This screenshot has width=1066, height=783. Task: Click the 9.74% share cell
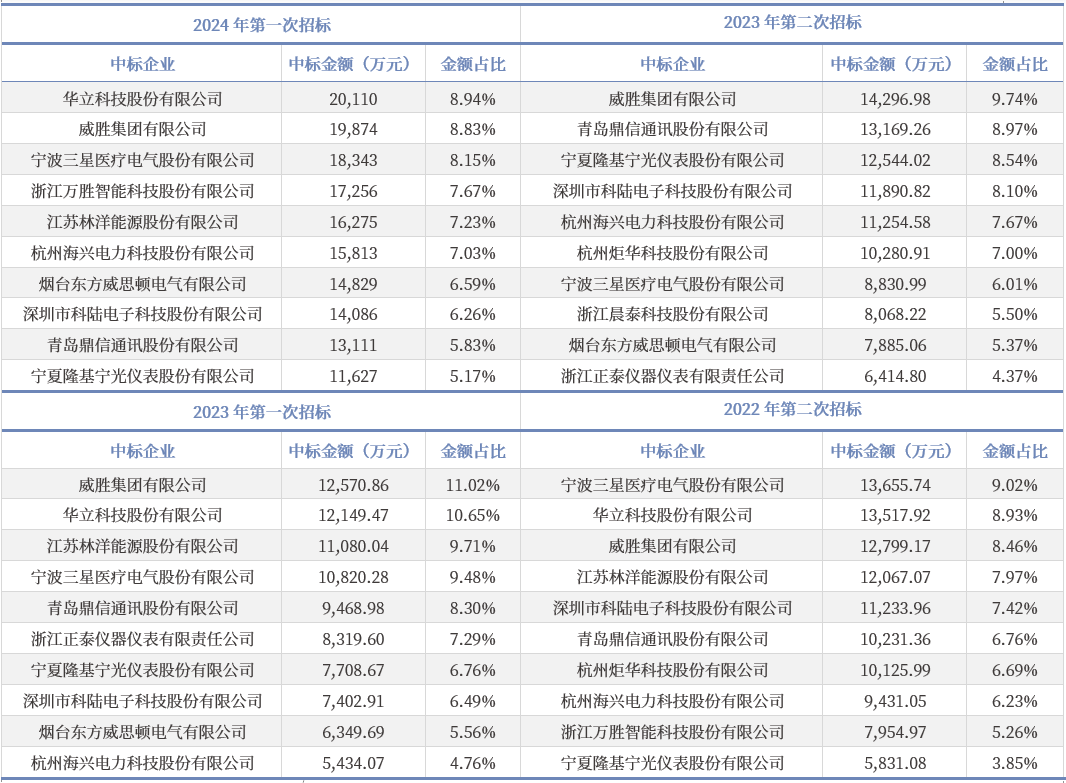click(x=1014, y=99)
